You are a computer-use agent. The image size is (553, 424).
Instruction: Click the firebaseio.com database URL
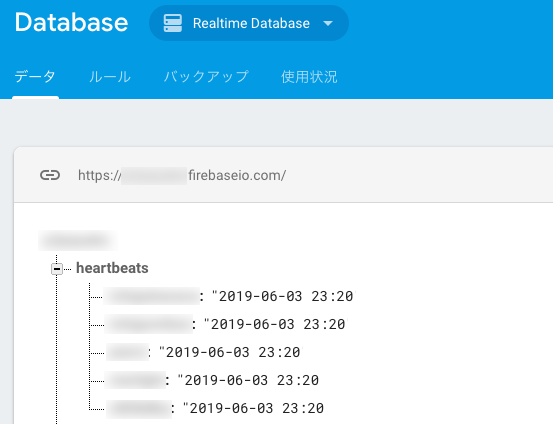(x=182, y=175)
